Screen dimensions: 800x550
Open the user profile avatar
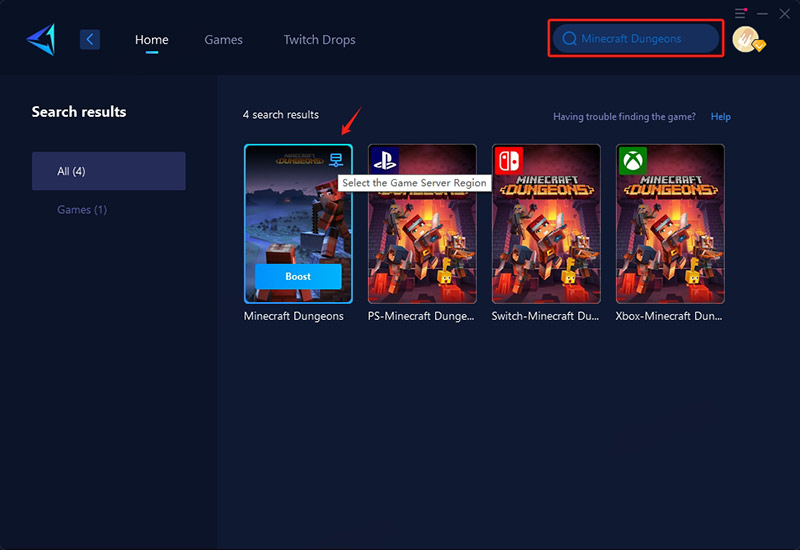tap(748, 39)
